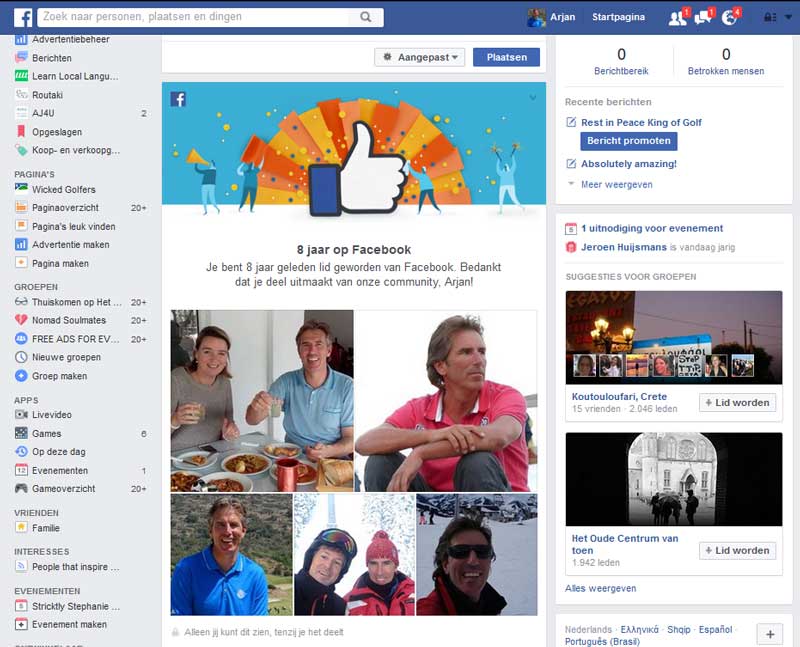The image size is (800, 647).
Task: Go to Startpagina
Action: (618, 17)
